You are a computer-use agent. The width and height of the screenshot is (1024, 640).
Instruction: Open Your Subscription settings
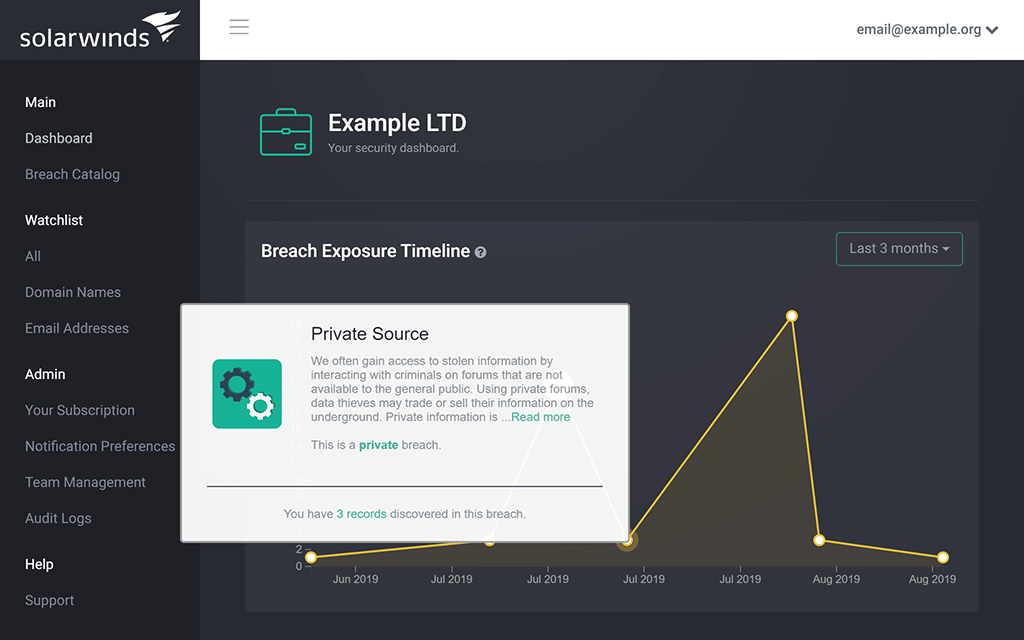(80, 410)
